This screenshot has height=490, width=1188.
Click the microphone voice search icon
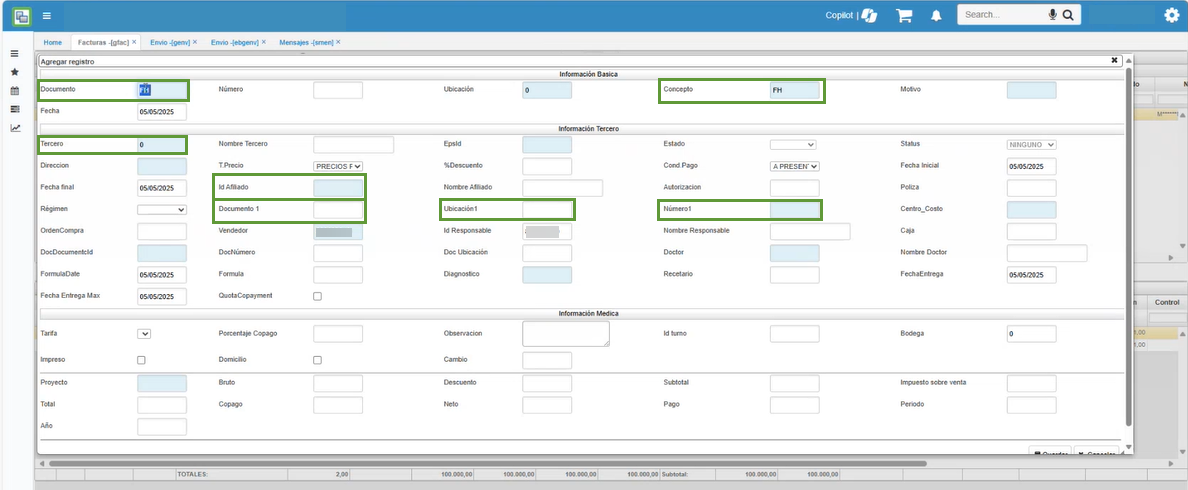(x=1053, y=15)
